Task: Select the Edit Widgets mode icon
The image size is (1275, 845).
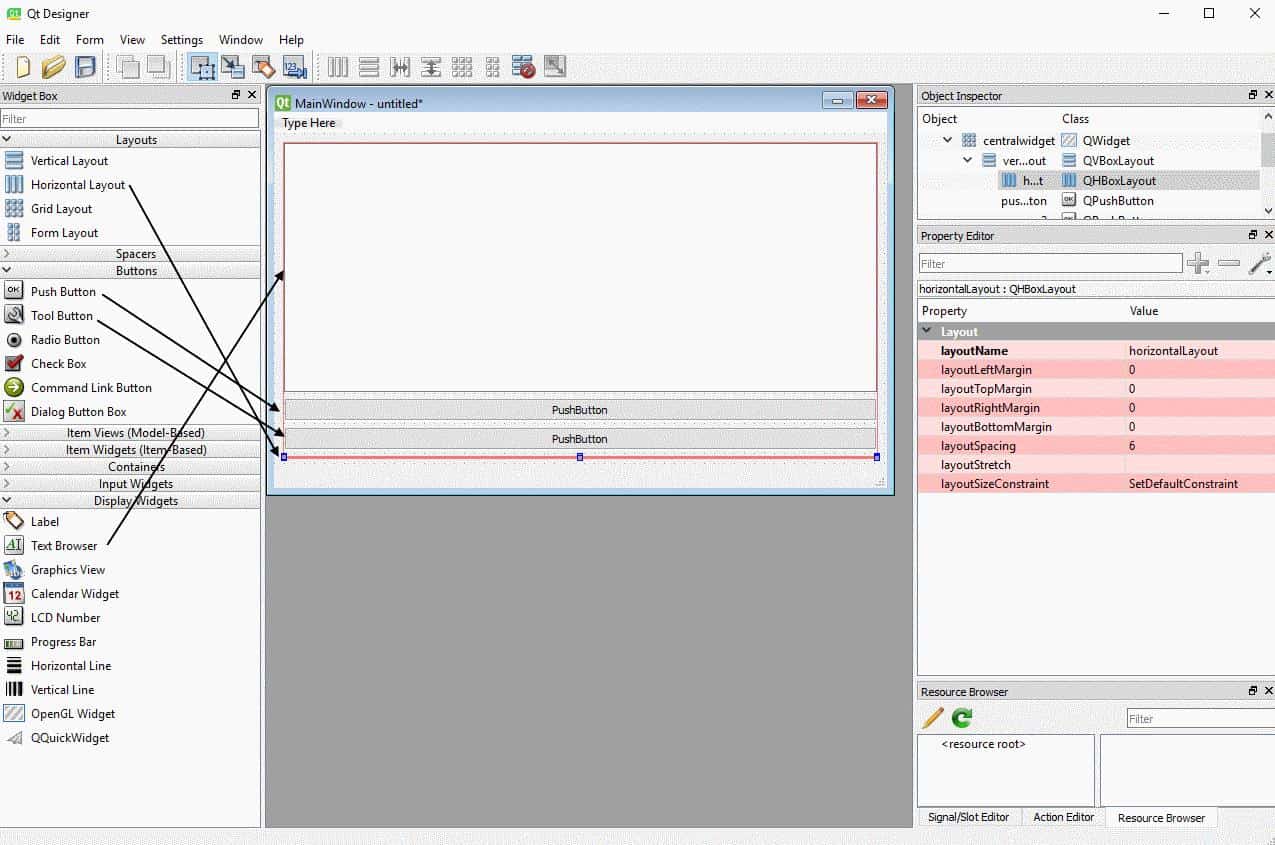Action: pos(202,67)
